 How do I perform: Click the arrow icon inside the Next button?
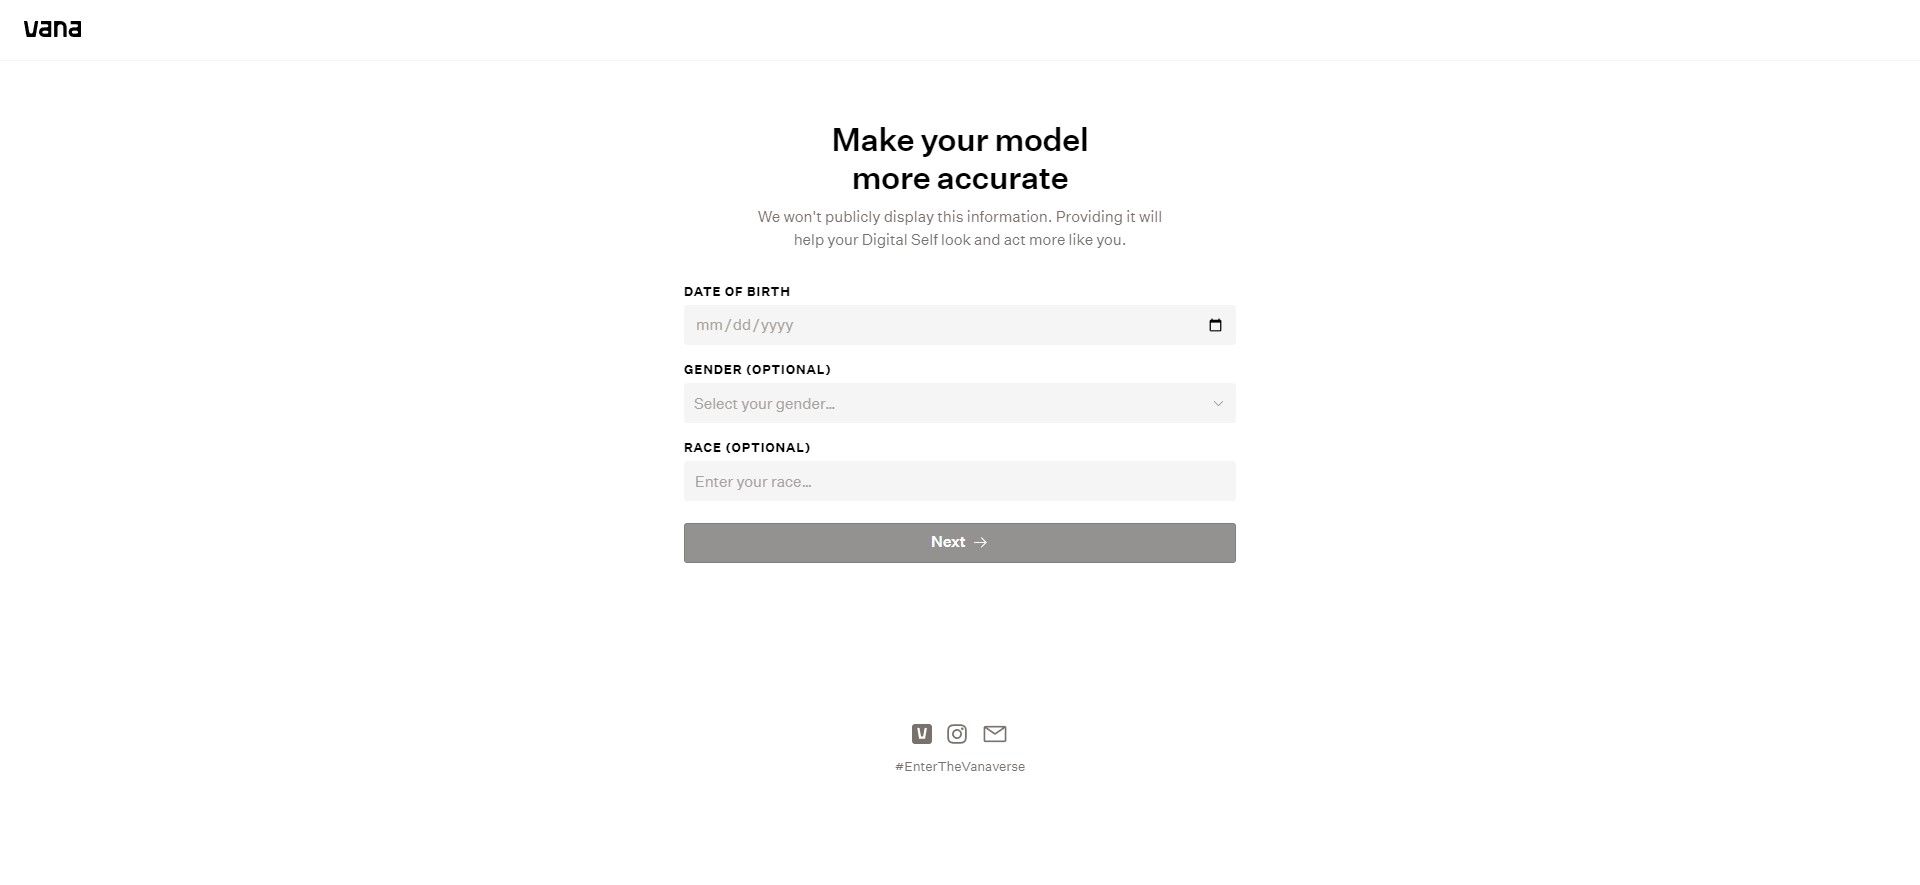click(980, 541)
